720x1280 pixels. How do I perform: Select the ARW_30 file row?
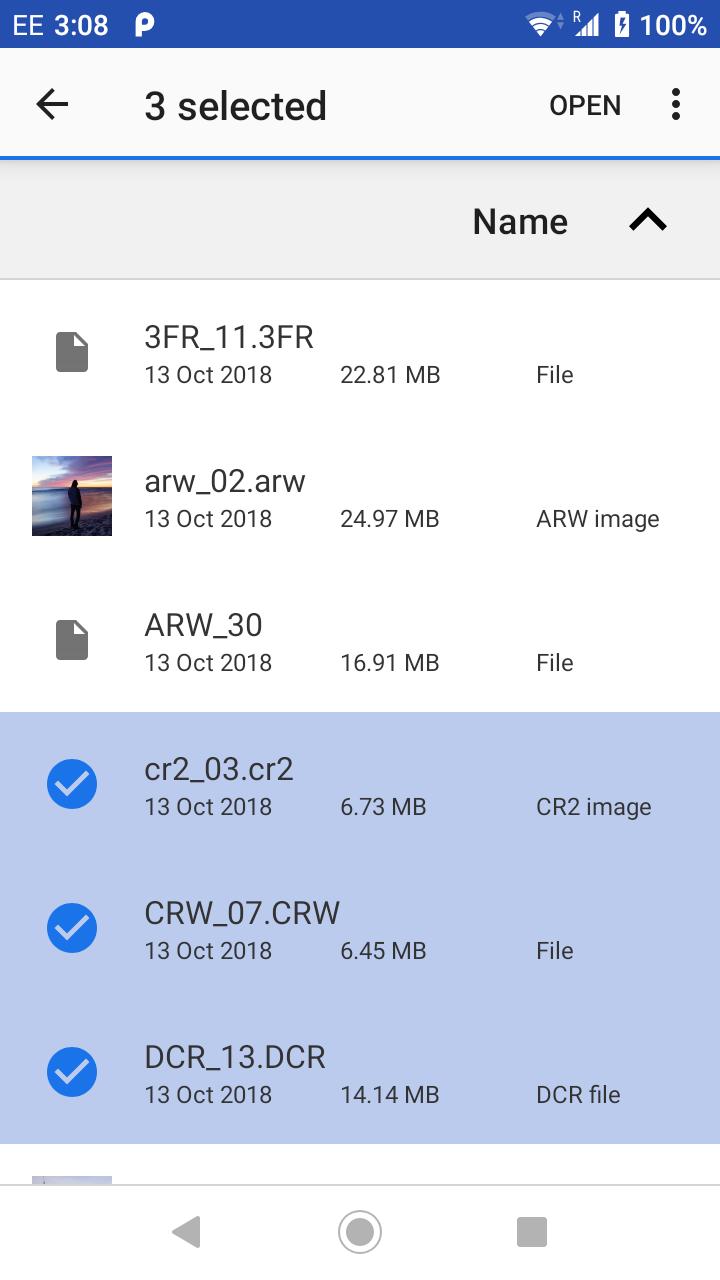[x=360, y=640]
